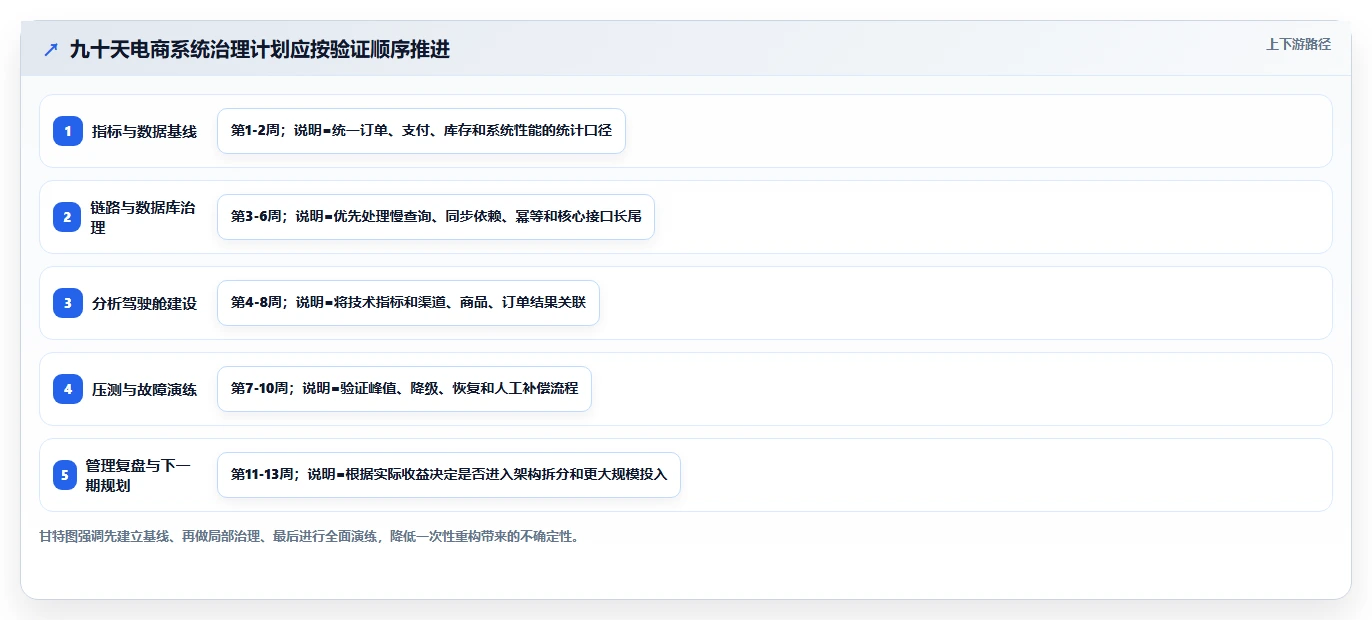
Task: Select step number 2 badge
Action: 68,217
